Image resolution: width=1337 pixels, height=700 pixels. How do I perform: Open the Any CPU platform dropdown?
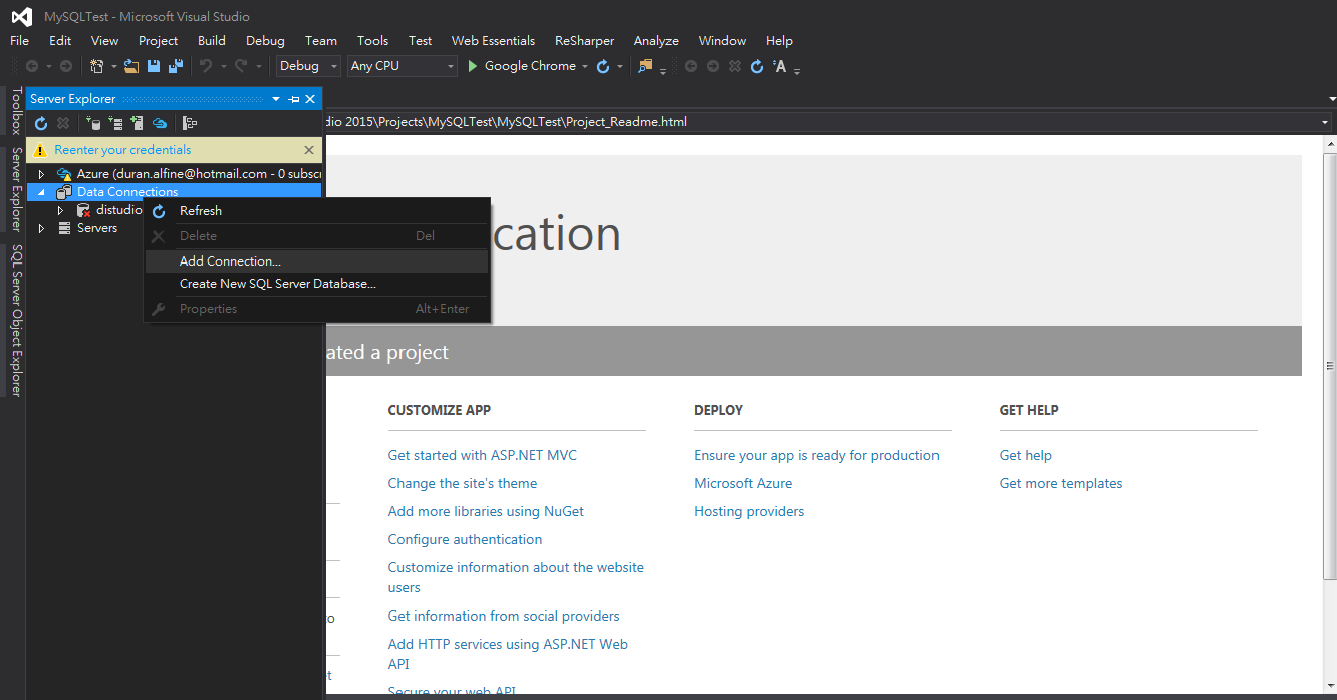pyautogui.click(x=402, y=66)
